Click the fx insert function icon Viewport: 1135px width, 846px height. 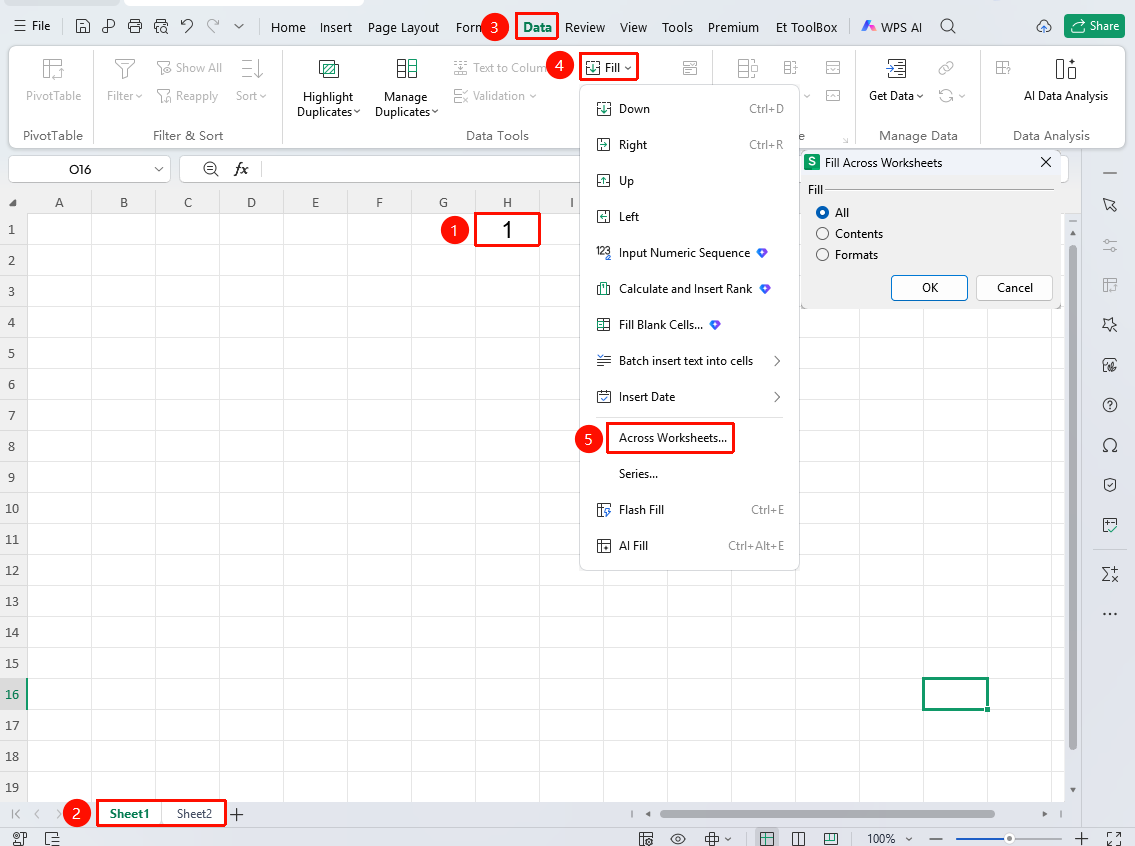(x=241, y=169)
